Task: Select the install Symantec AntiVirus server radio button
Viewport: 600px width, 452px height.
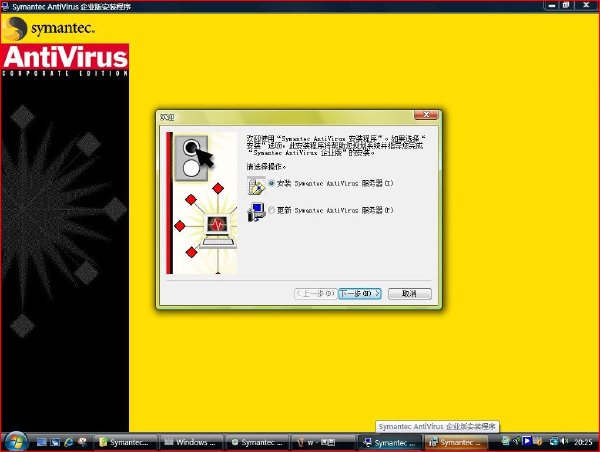Action: 271,183
